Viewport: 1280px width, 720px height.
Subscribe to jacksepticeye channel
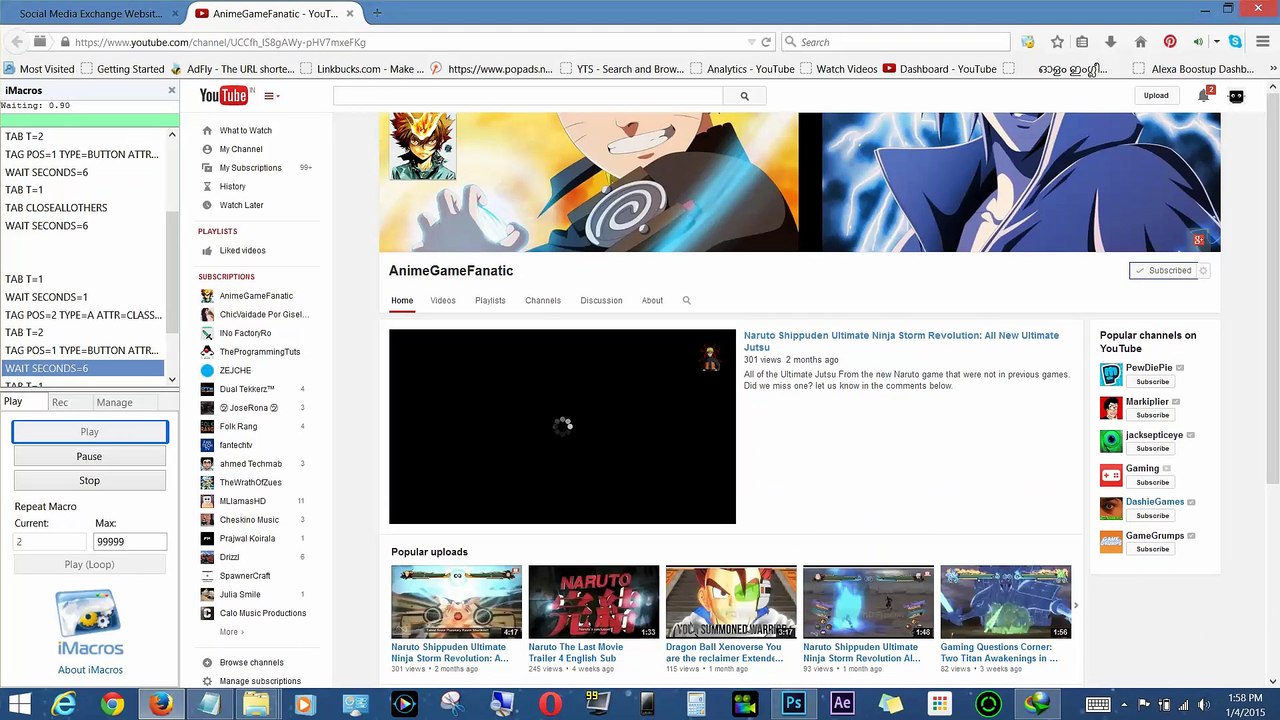pos(1152,448)
